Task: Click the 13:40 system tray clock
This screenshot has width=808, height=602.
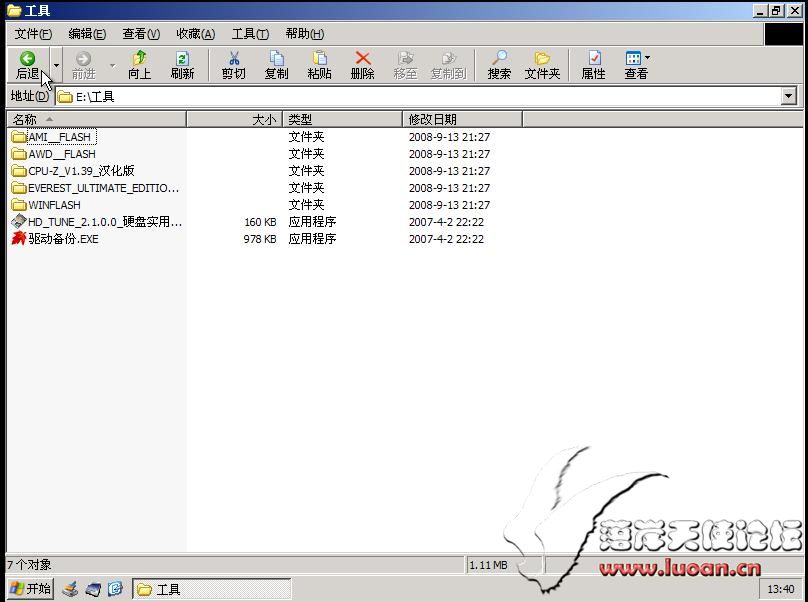Action: (781, 589)
